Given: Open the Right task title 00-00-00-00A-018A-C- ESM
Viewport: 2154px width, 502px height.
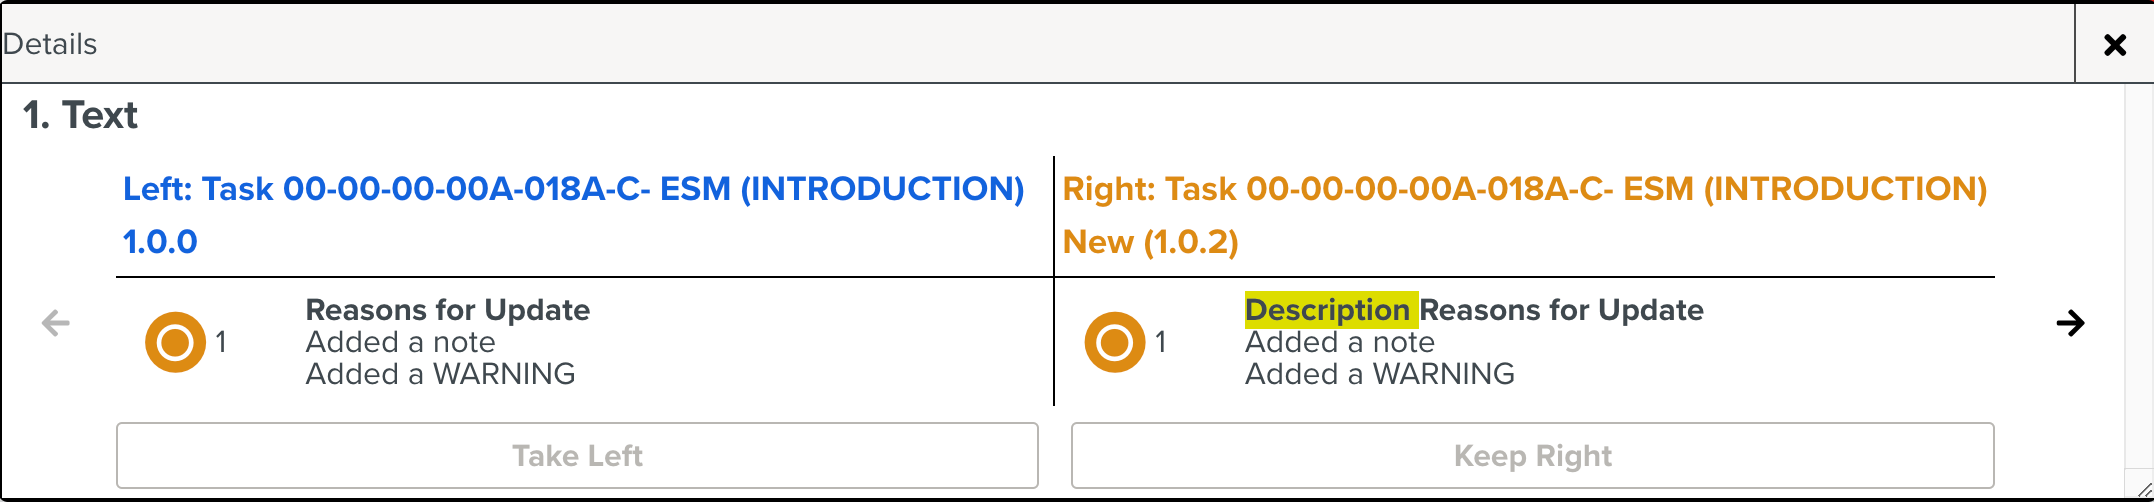Looking at the screenshot, I should point(1524,189).
